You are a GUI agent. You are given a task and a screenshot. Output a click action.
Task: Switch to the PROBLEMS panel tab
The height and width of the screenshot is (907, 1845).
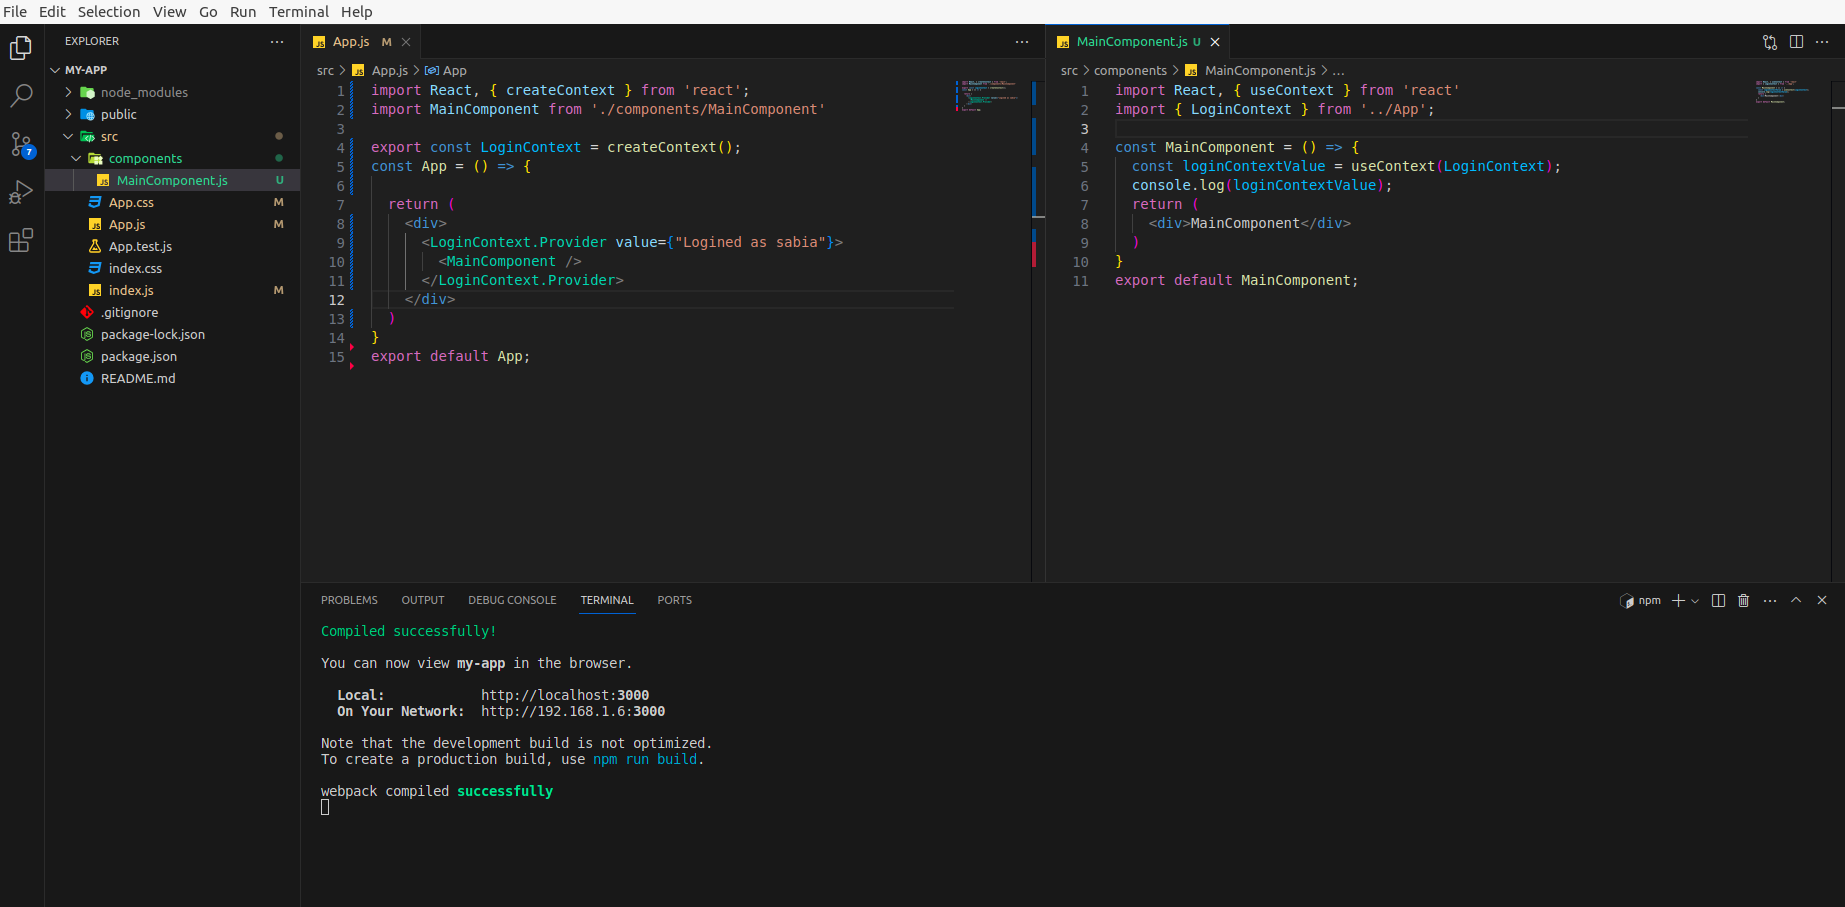(x=349, y=600)
